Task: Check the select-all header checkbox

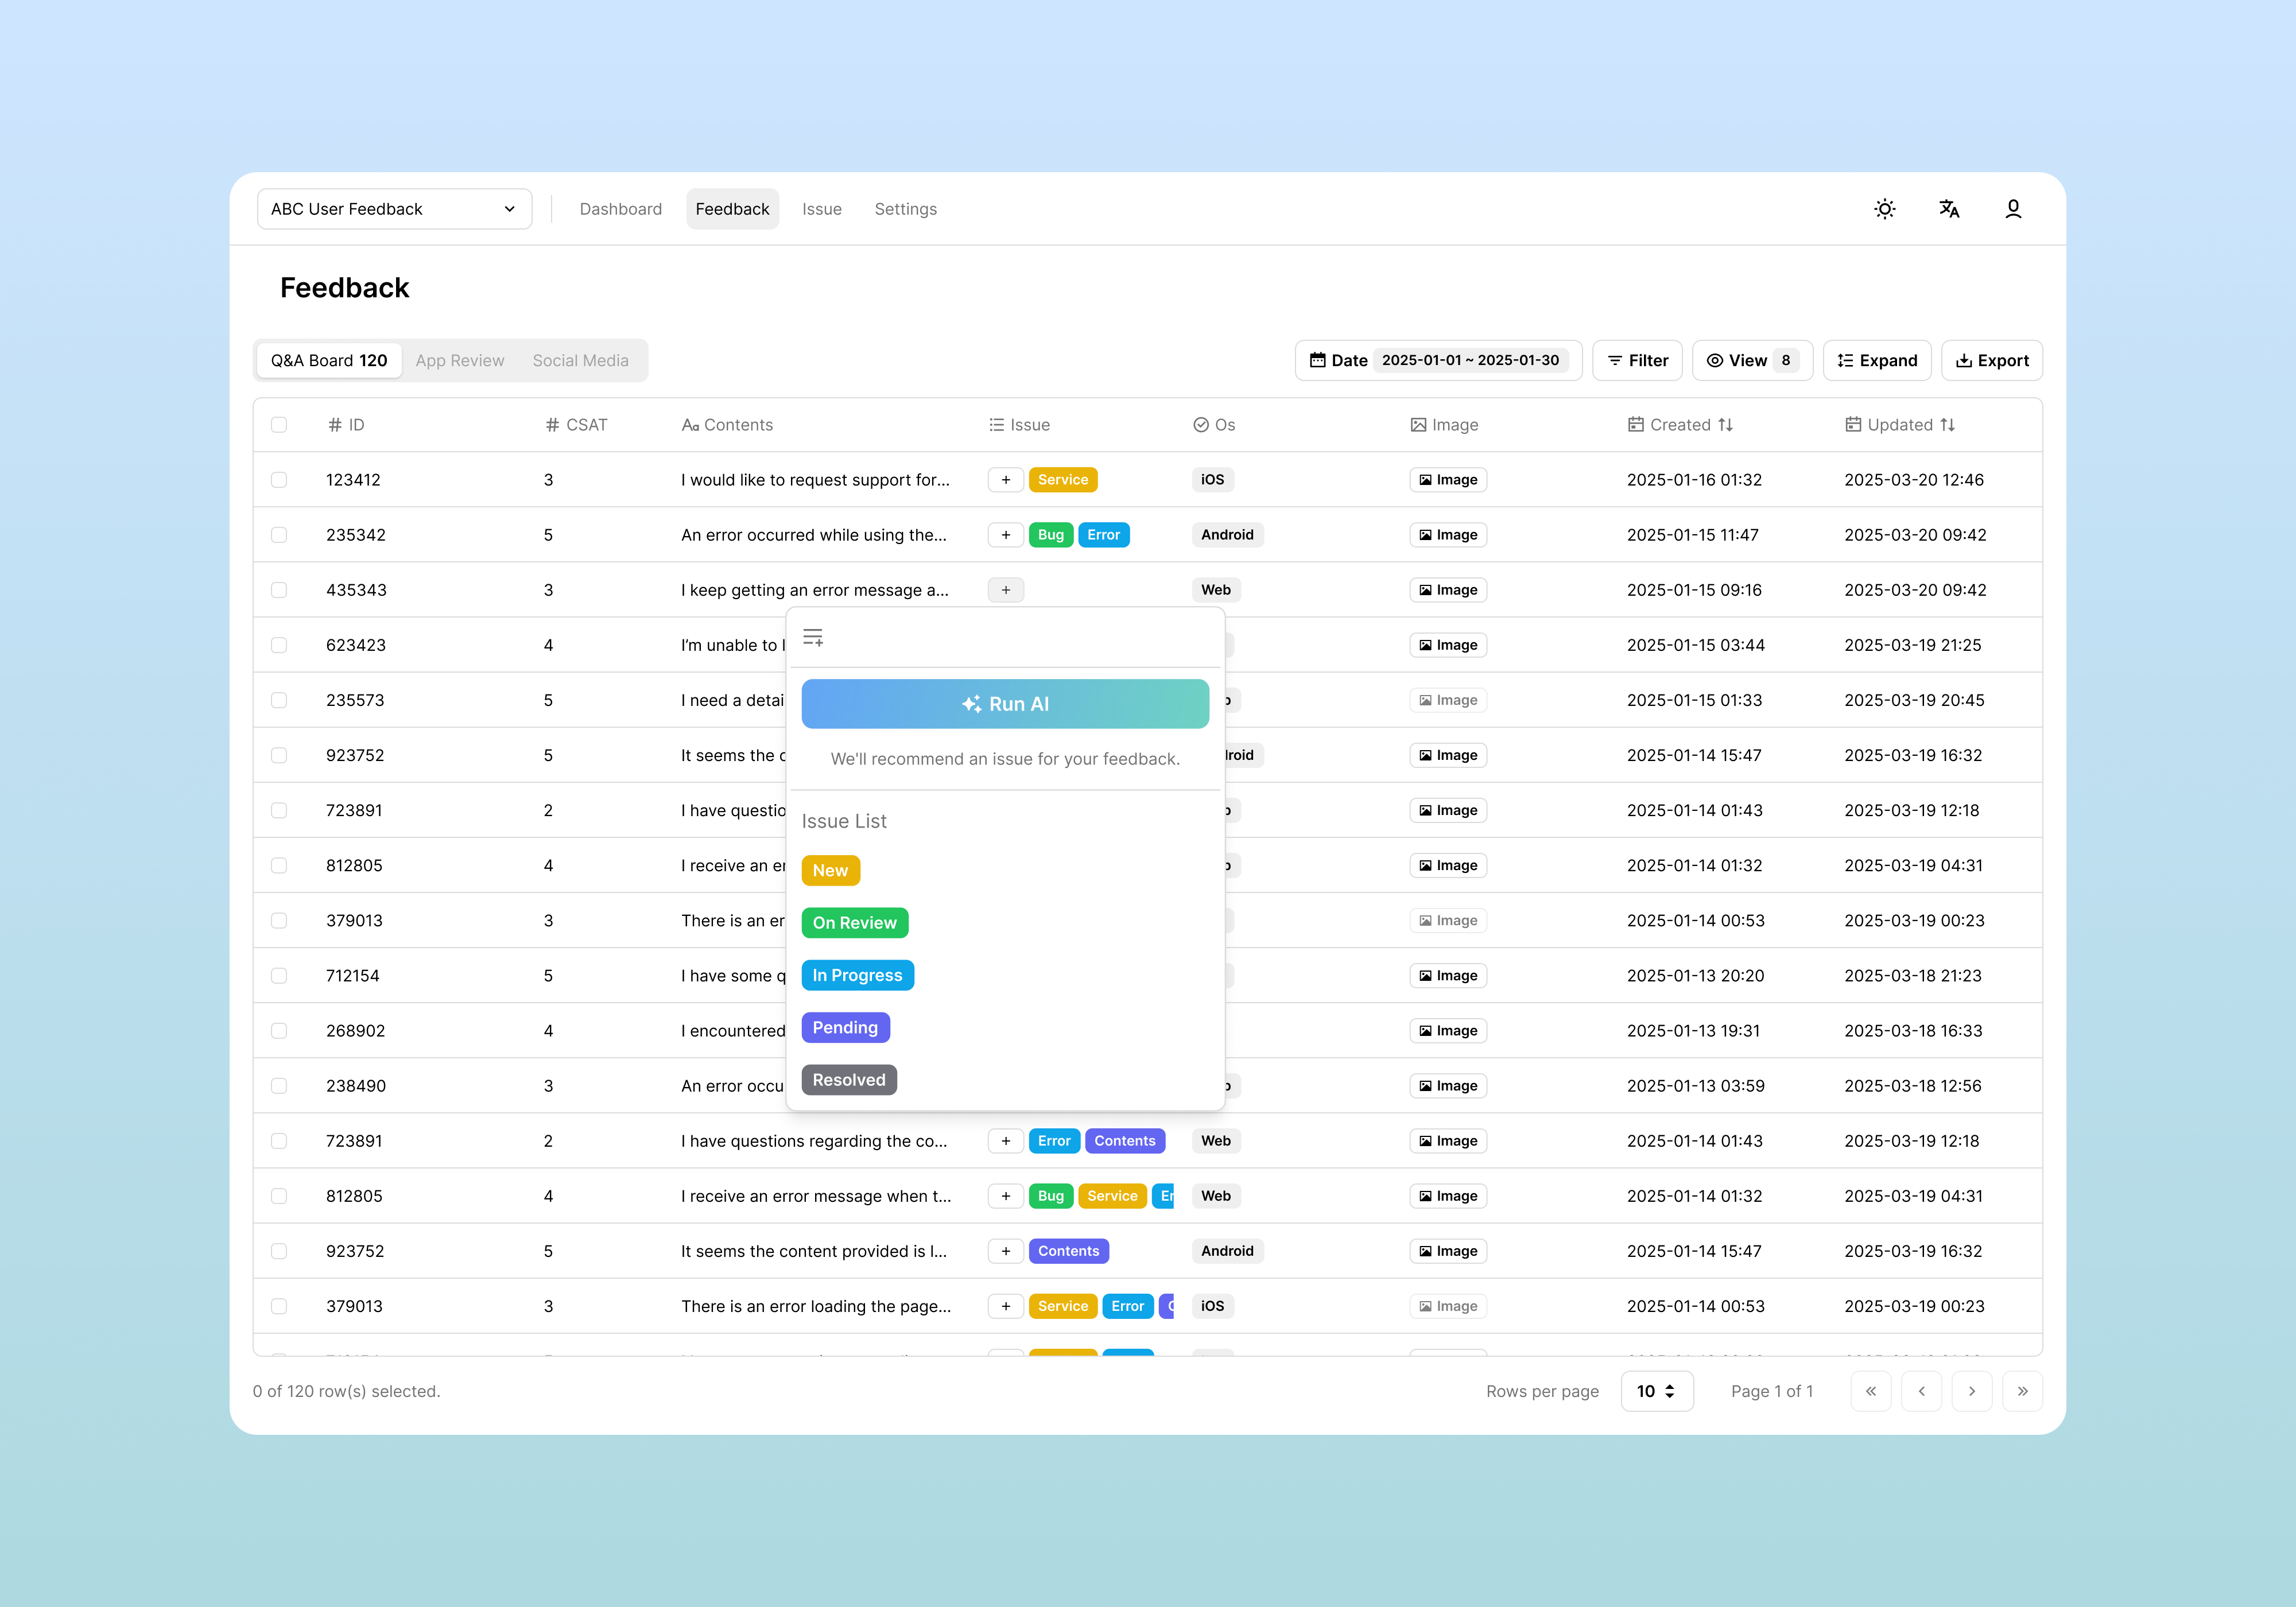Action: (279, 425)
